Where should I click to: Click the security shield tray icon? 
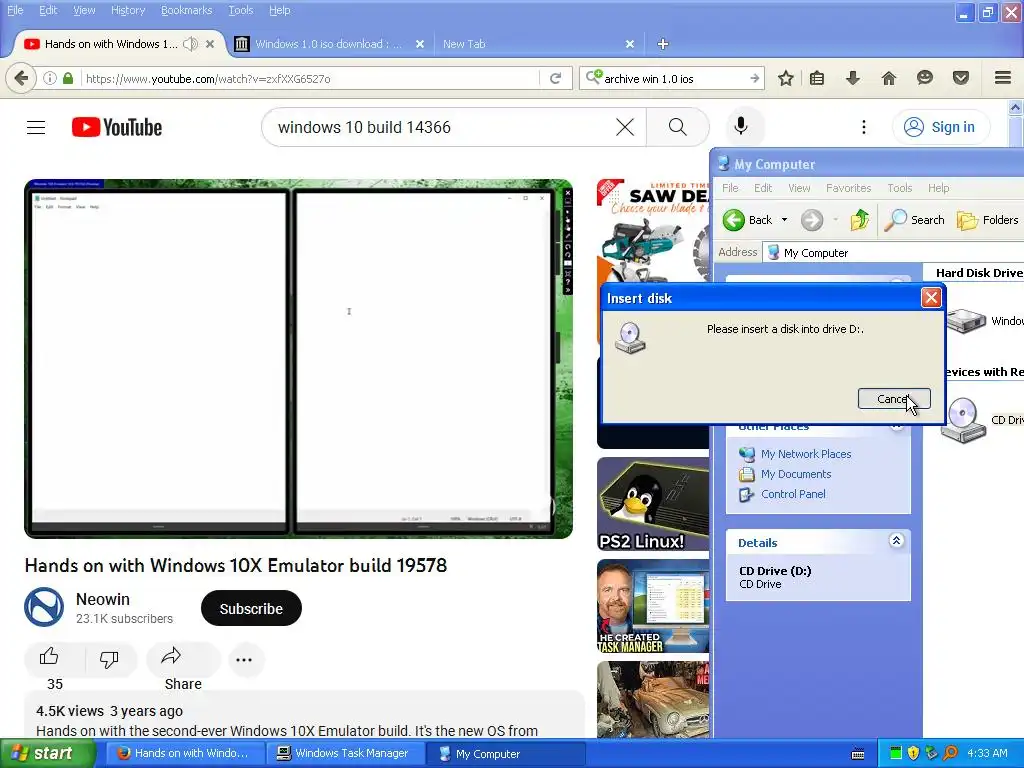[913, 753]
